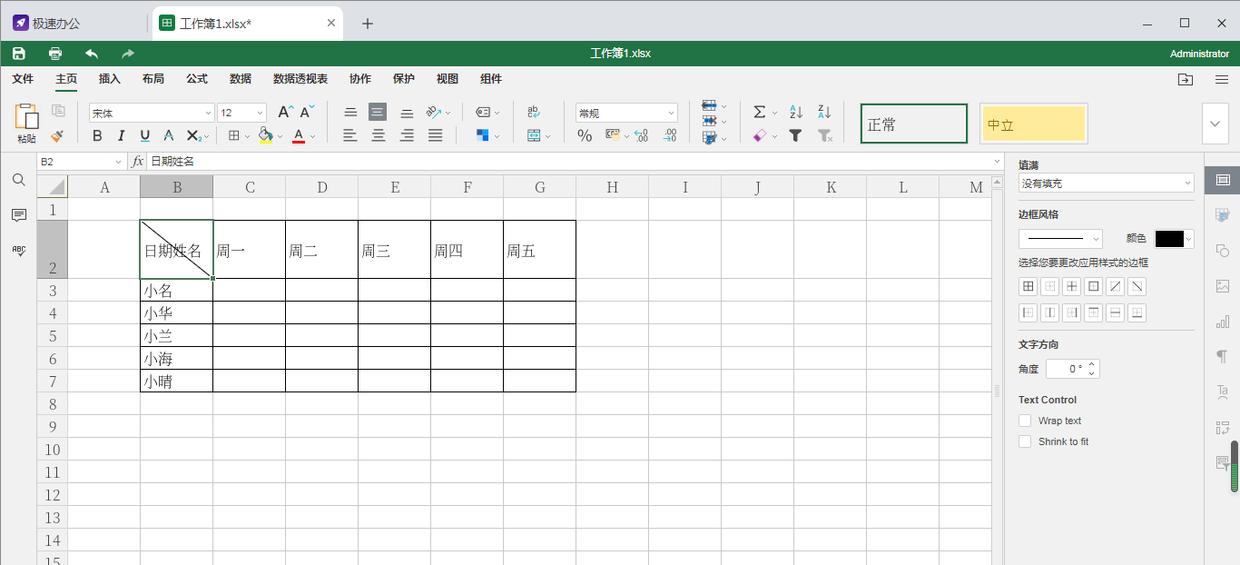1240x565 pixels.
Task: Open the 文件 menu
Action: pyautogui.click(x=23, y=79)
